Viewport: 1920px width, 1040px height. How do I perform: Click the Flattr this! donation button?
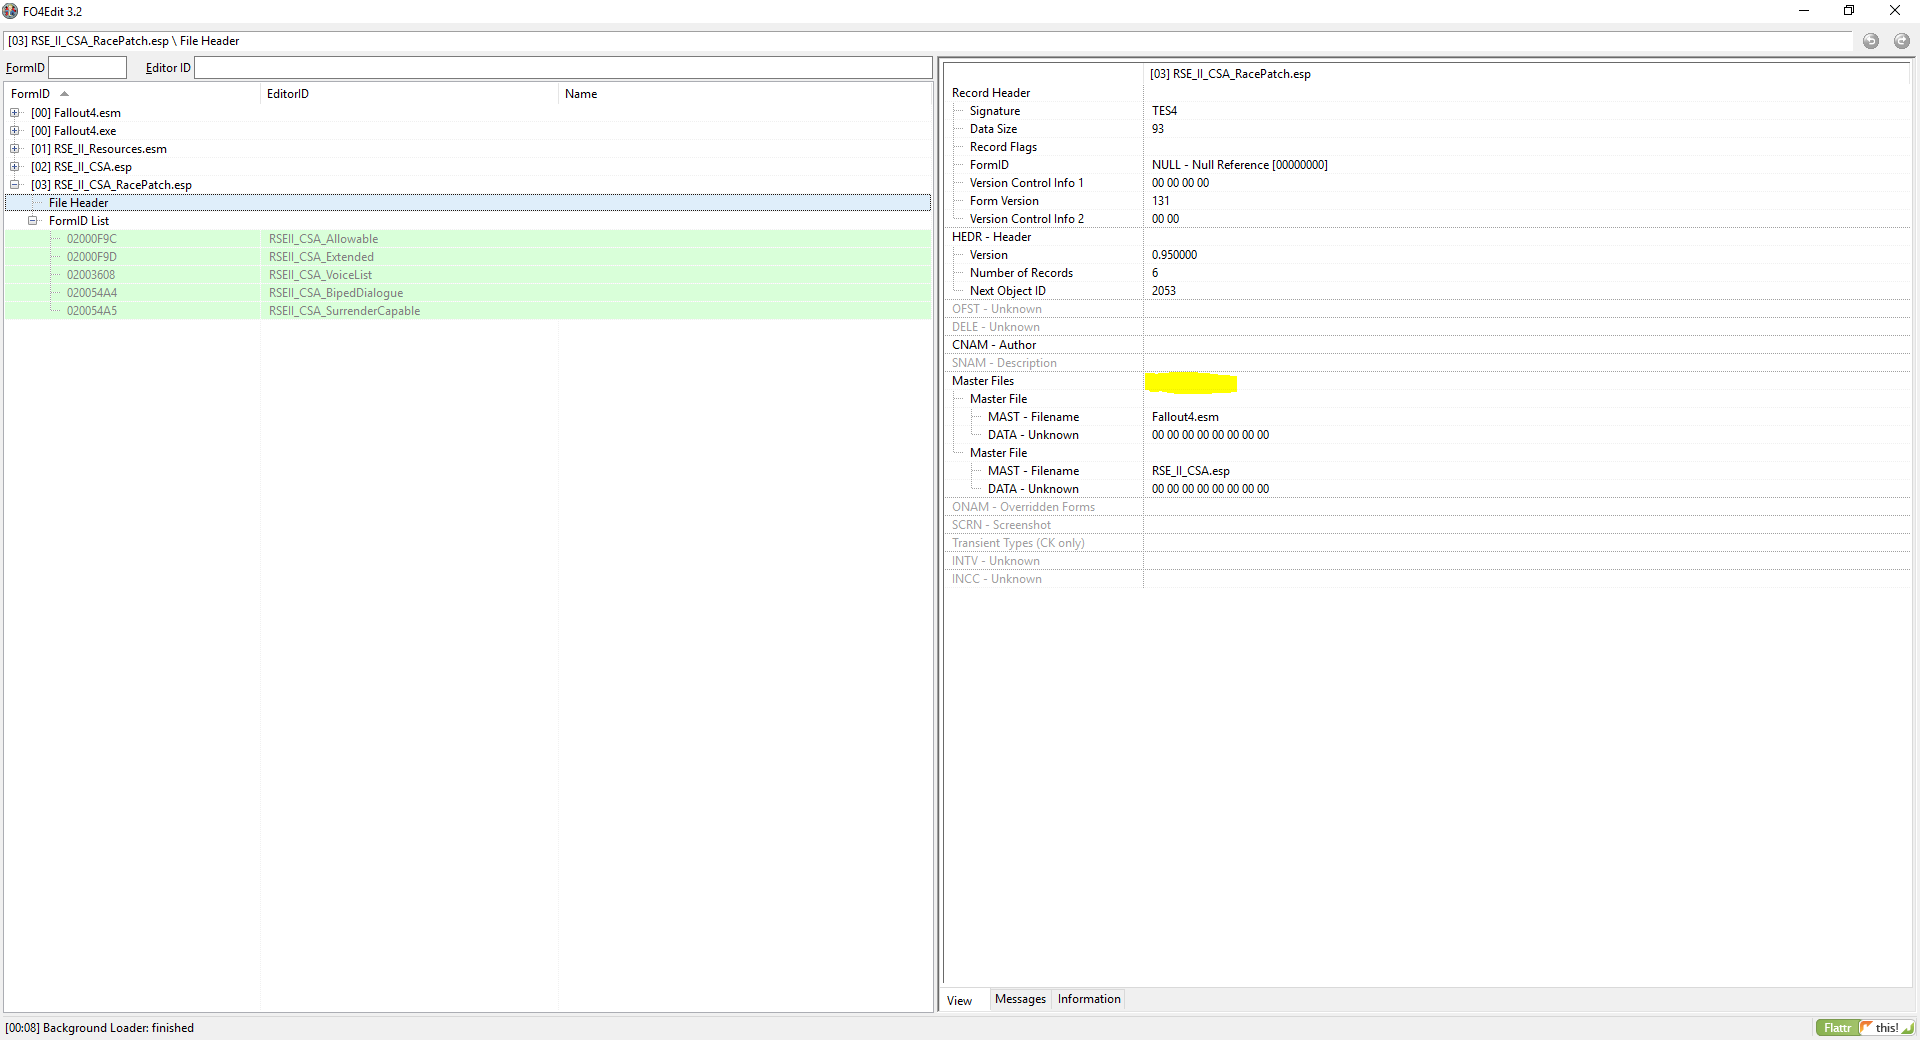coord(1865,1028)
